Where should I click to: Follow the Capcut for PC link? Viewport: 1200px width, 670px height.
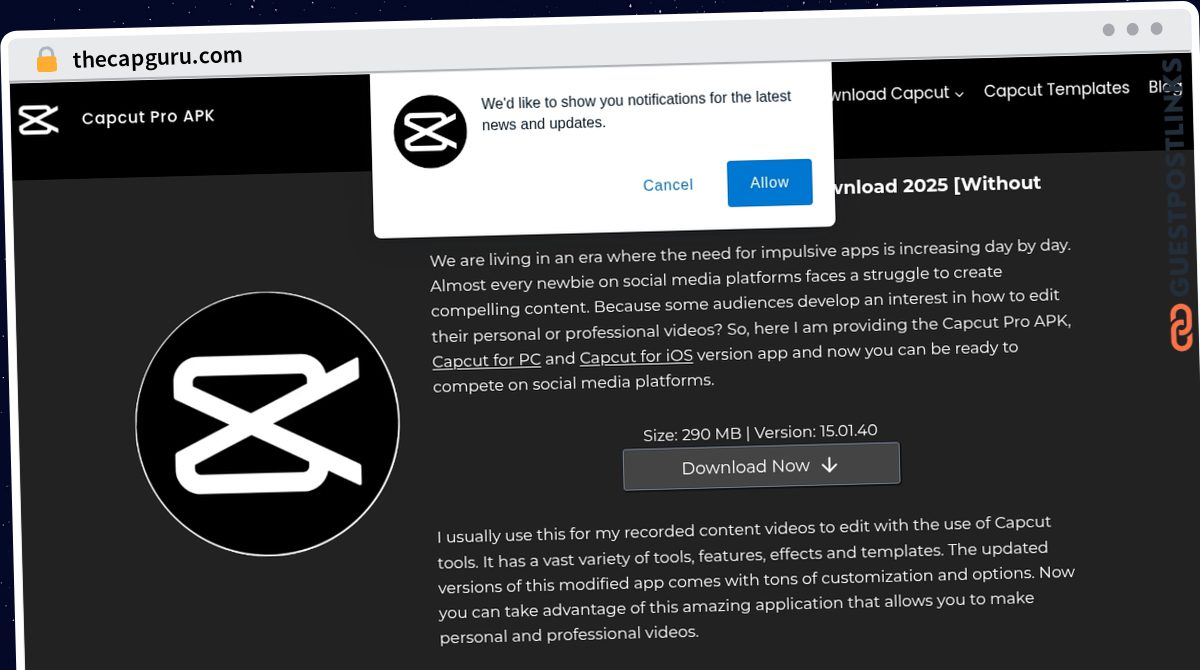point(486,360)
